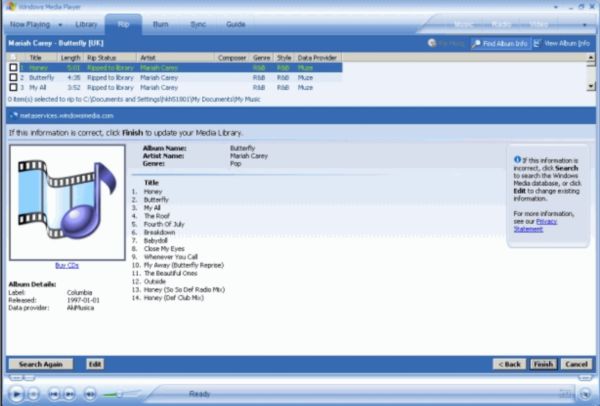The height and width of the screenshot is (406, 600).
Task: Open the Library tab
Action: pyautogui.click(x=86, y=24)
